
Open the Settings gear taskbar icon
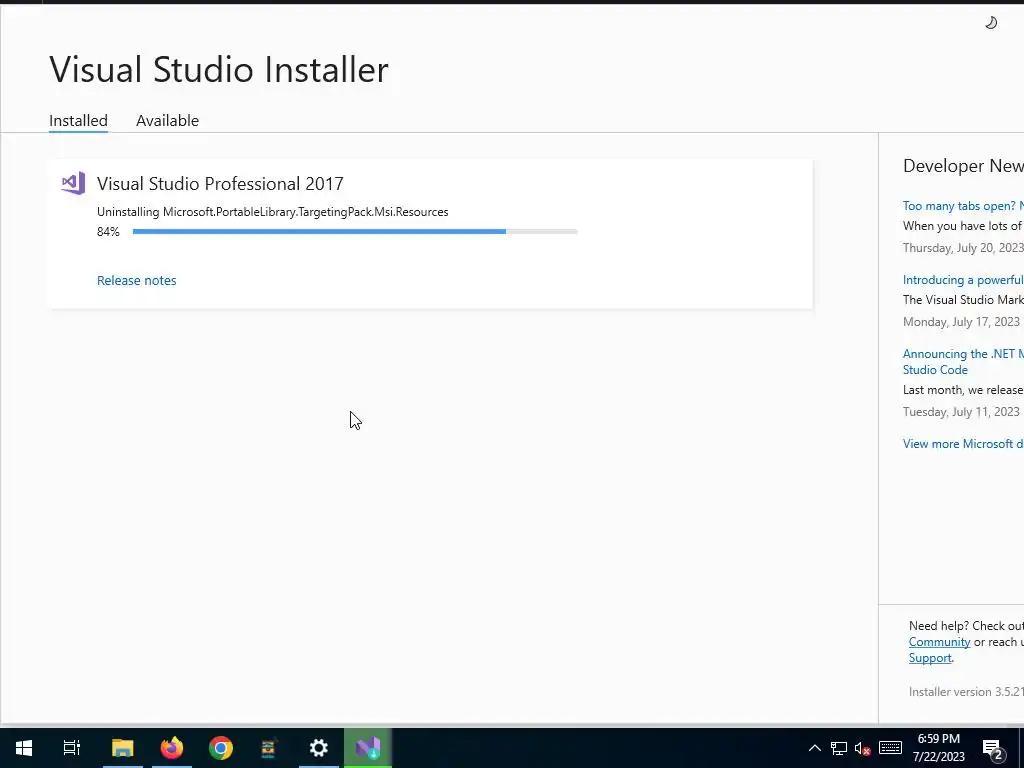(319, 748)
